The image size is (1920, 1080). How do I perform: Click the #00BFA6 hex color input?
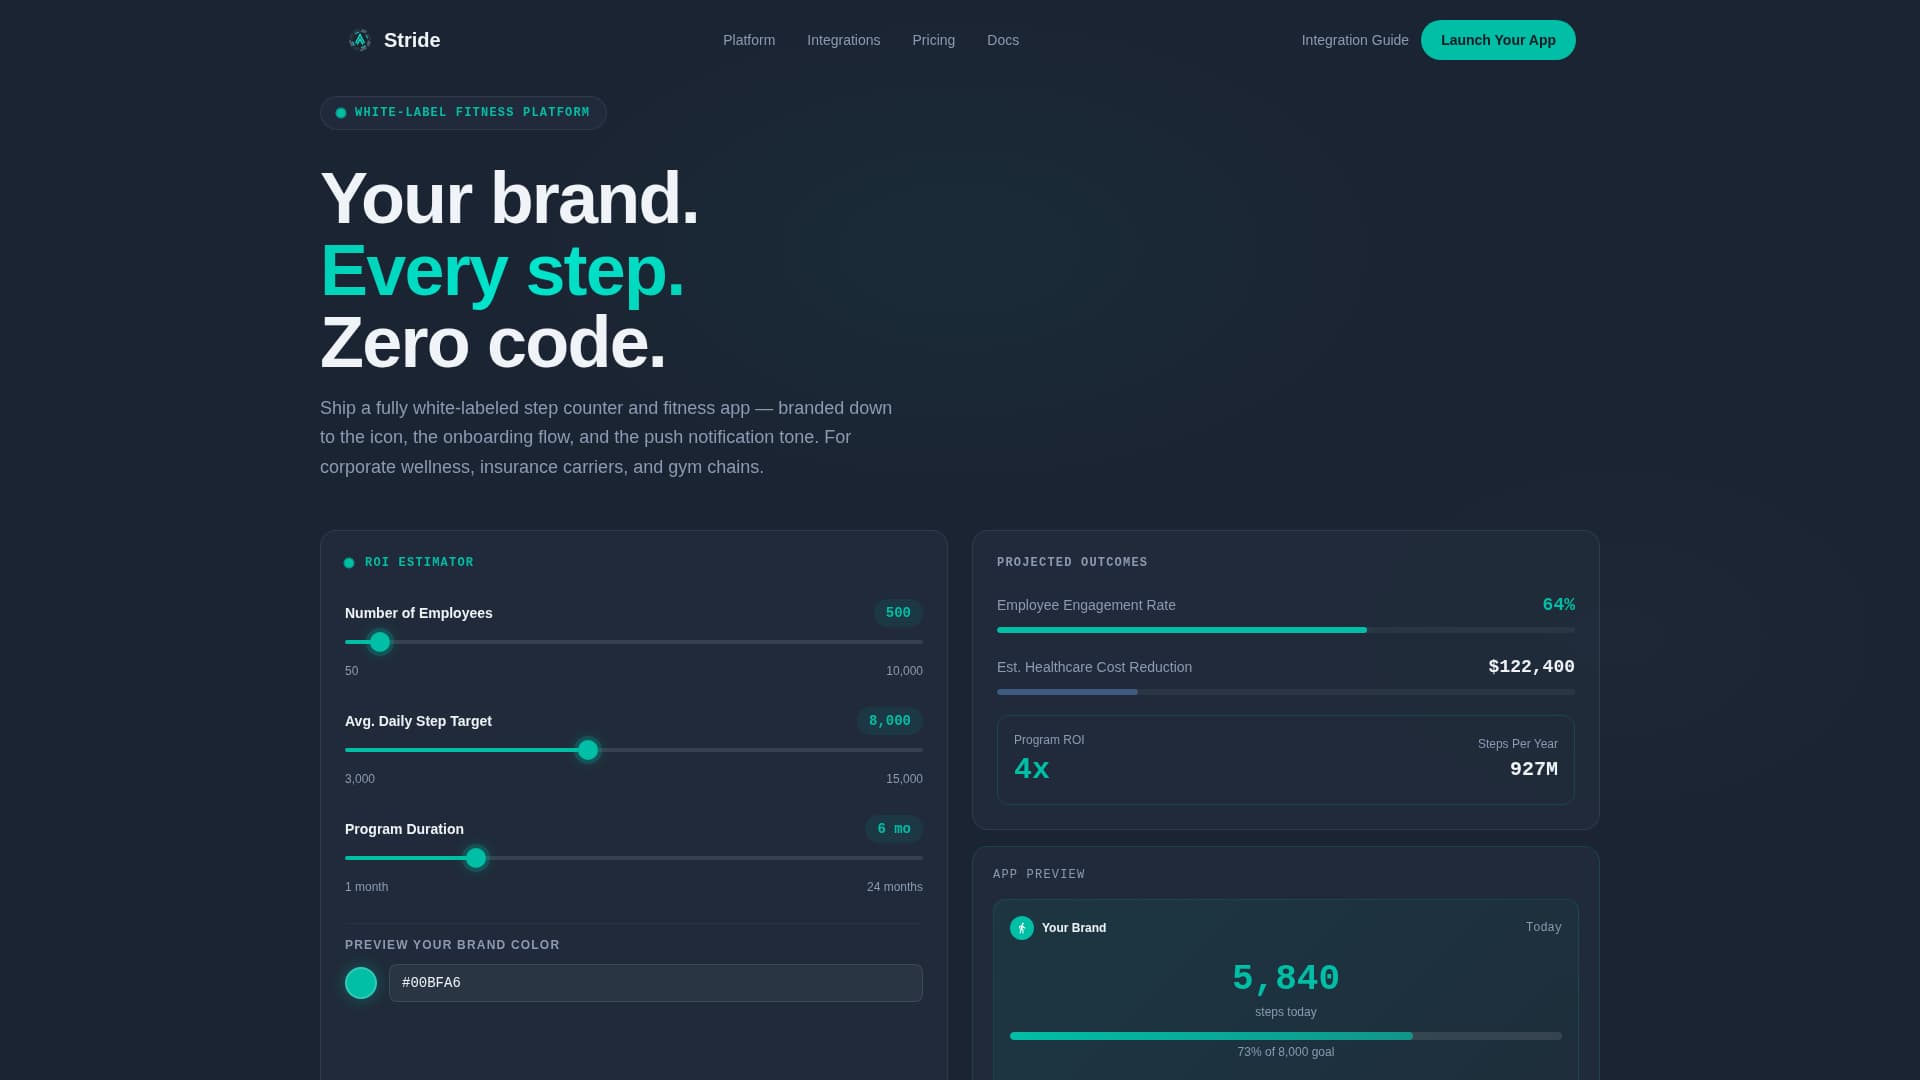(x=655, y=983)
